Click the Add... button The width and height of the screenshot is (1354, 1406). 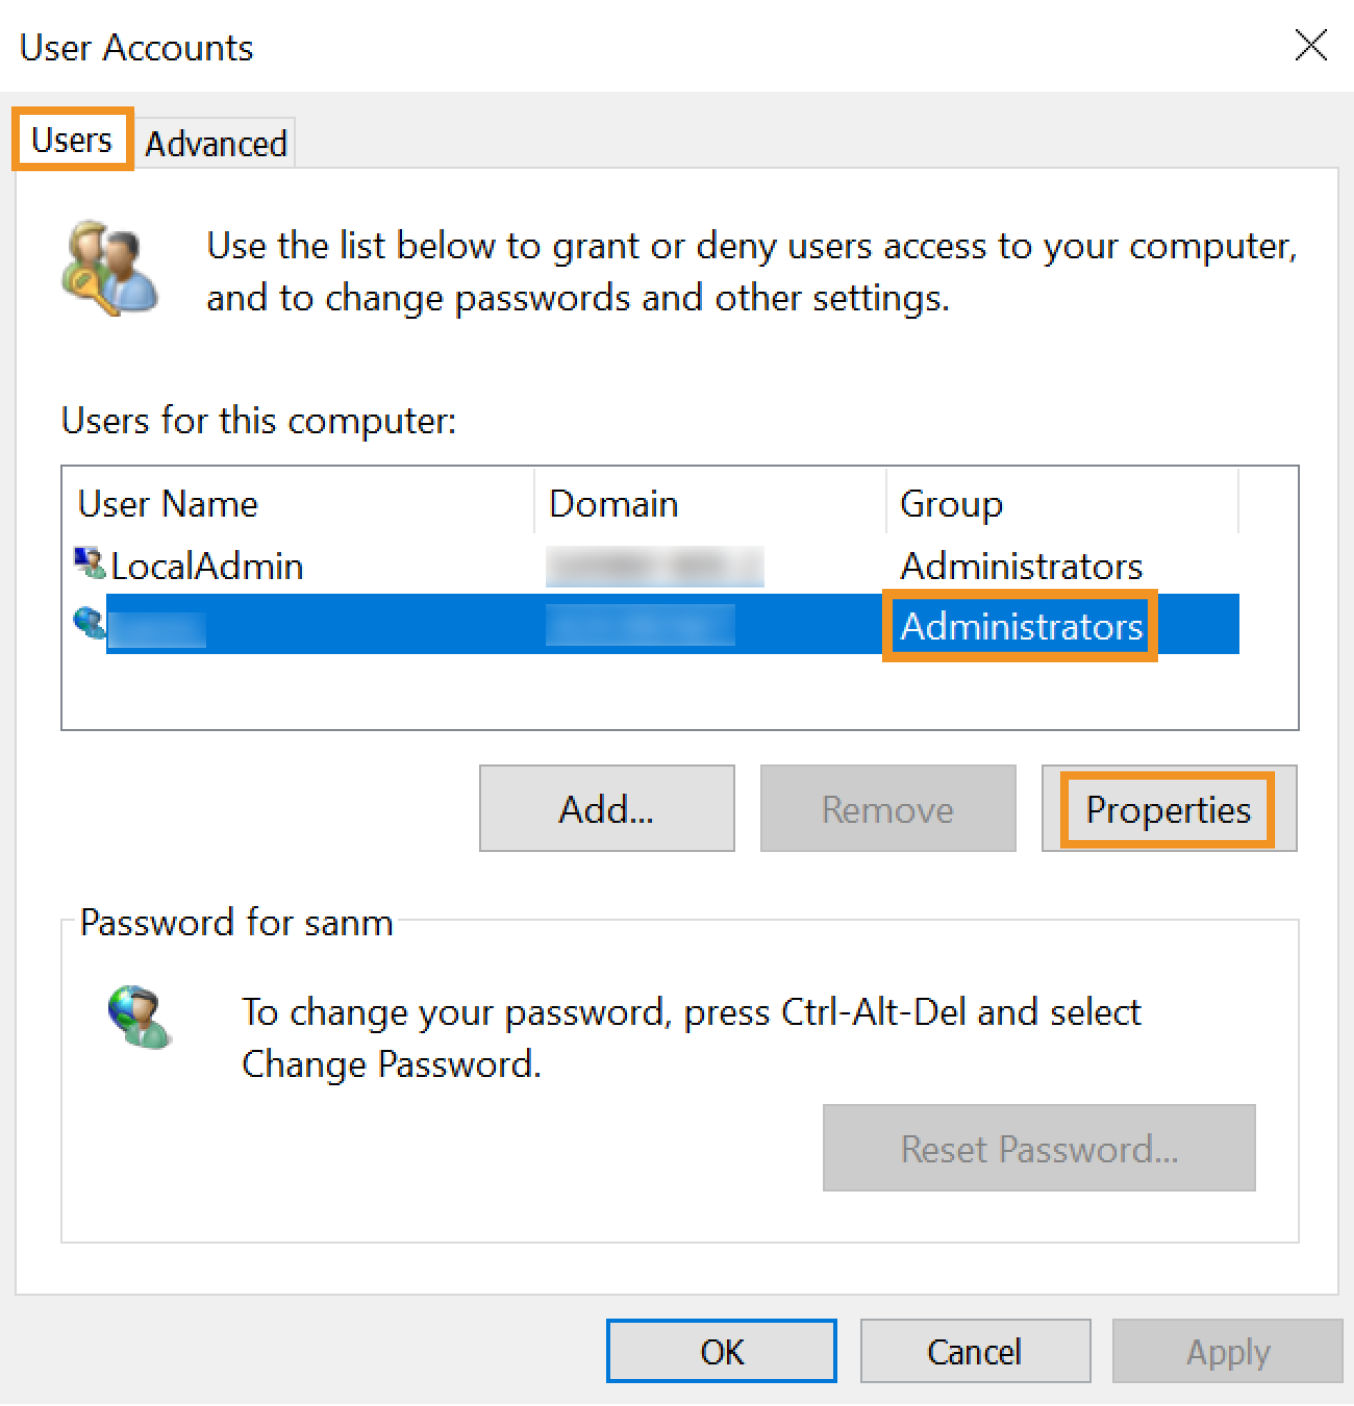coord(606,809)
